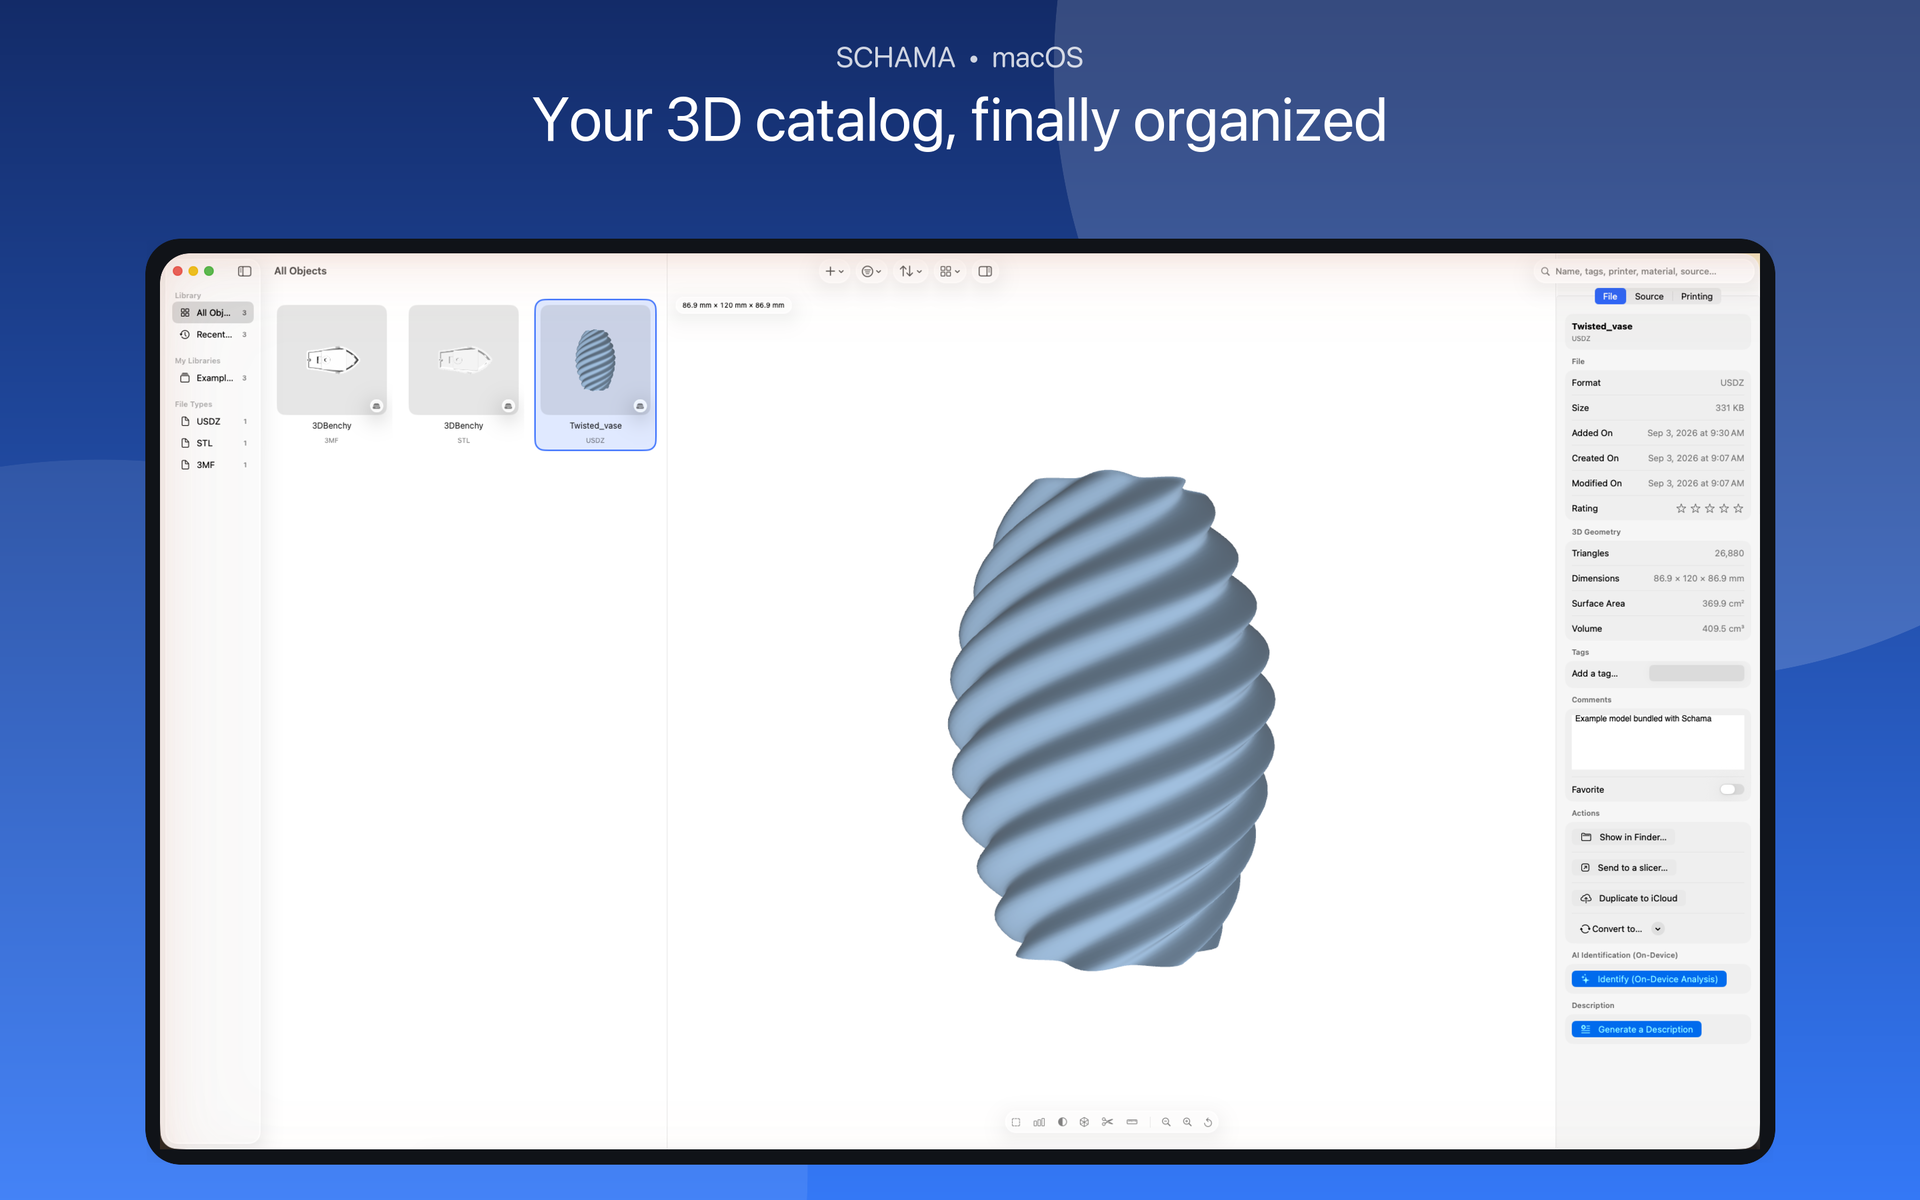Click the Size value 331 KB
This screenshot has height=1200, width=1920.
pos(1729,408)
